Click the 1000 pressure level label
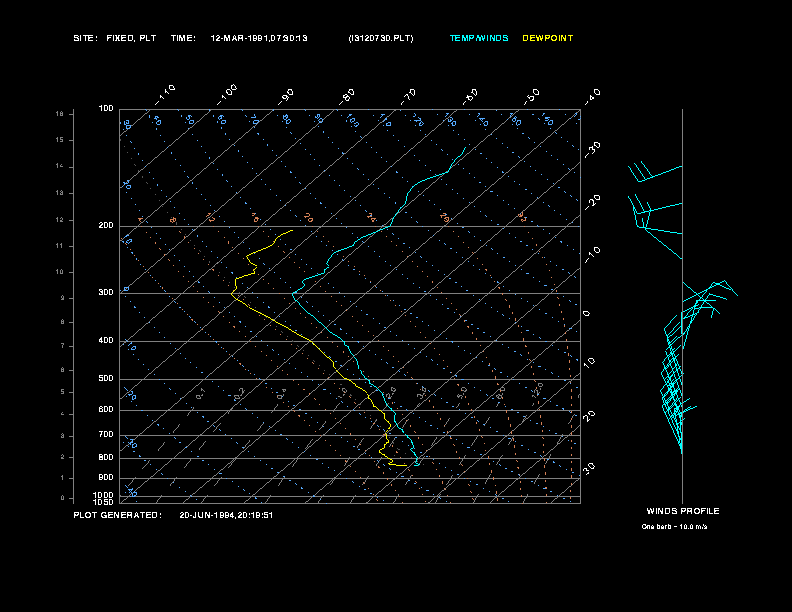This screenshot has width=792, height=612. [104, 495]
